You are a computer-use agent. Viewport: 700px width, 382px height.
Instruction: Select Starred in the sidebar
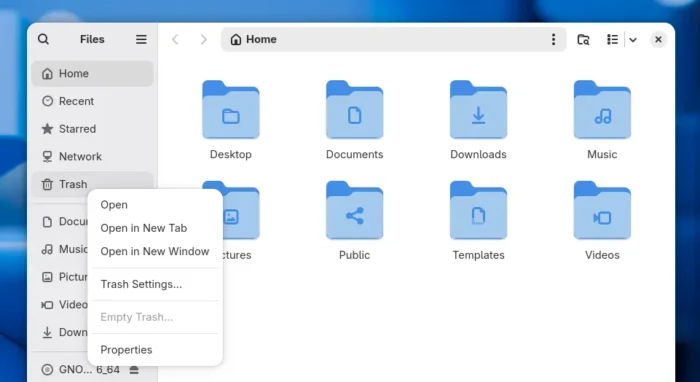92,129
